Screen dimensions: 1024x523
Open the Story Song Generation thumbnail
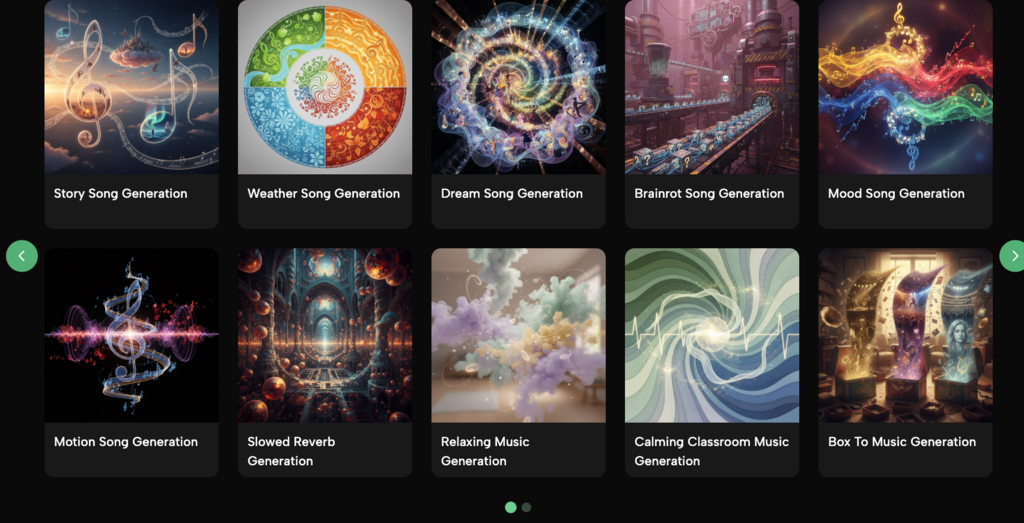[131, 87]
